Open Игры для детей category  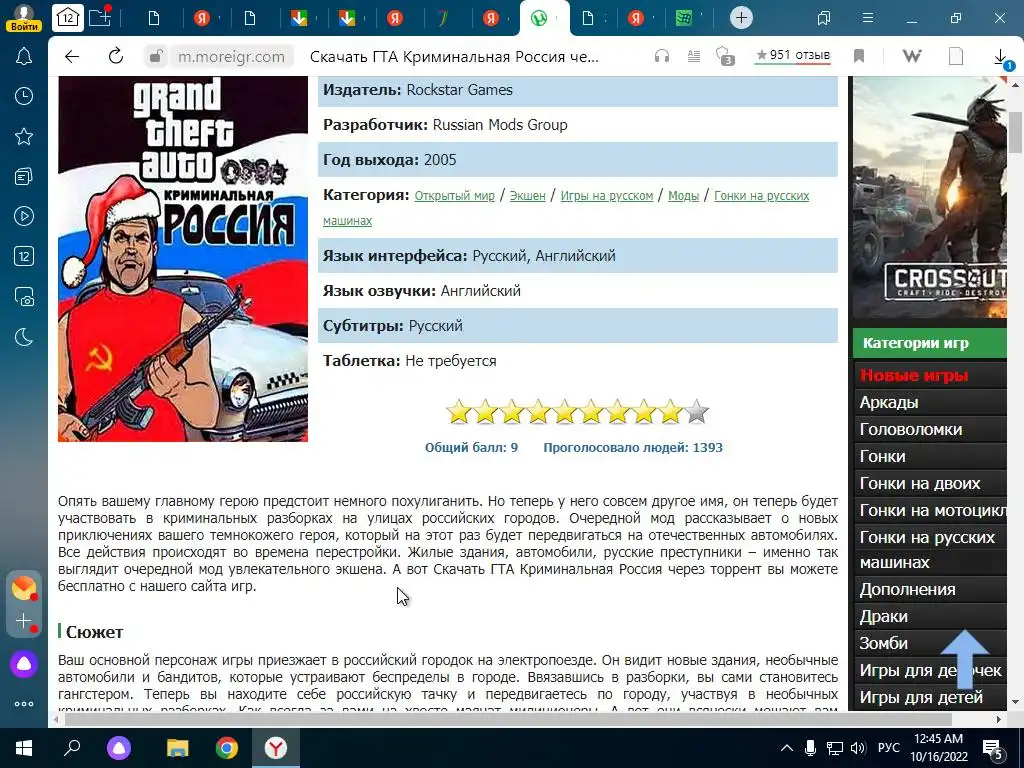point(921,697)
